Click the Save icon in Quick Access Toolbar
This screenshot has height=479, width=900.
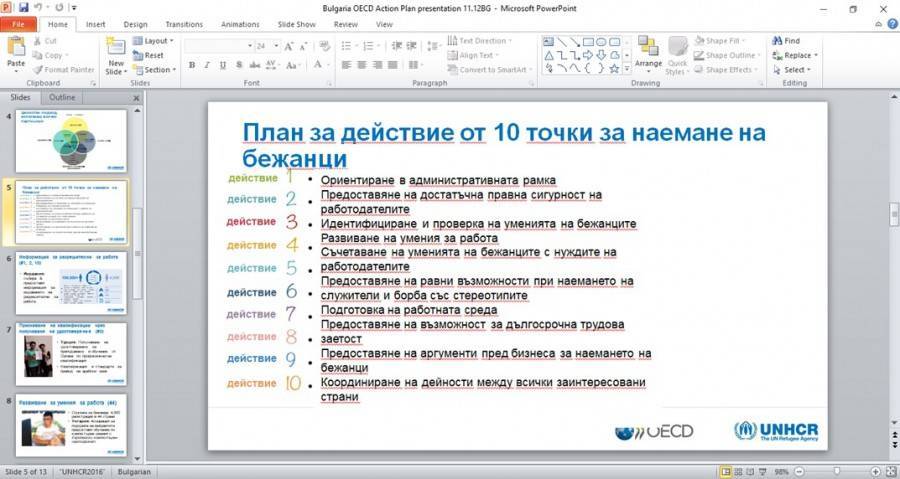click(x=25, y=8)
